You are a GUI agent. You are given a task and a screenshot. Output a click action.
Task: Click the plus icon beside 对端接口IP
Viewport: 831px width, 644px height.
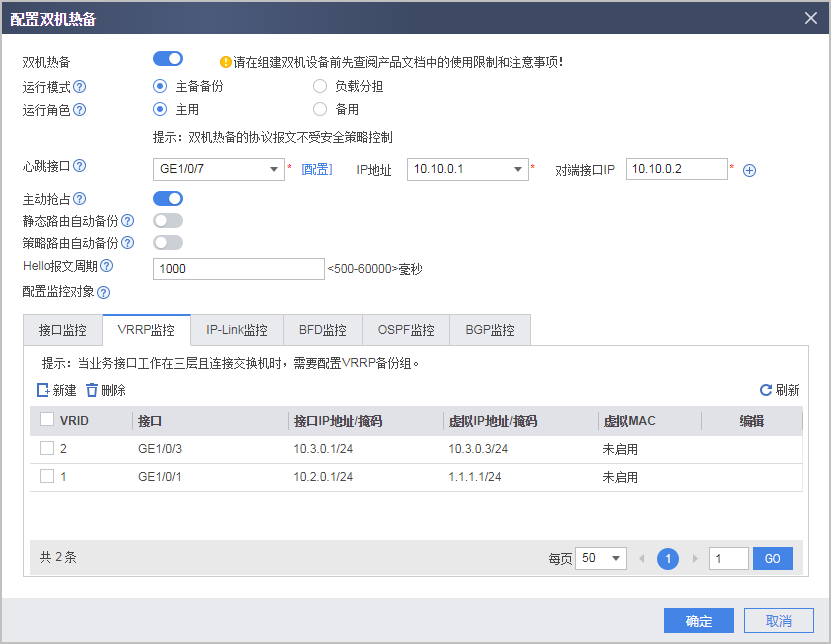tap(748, 169)
